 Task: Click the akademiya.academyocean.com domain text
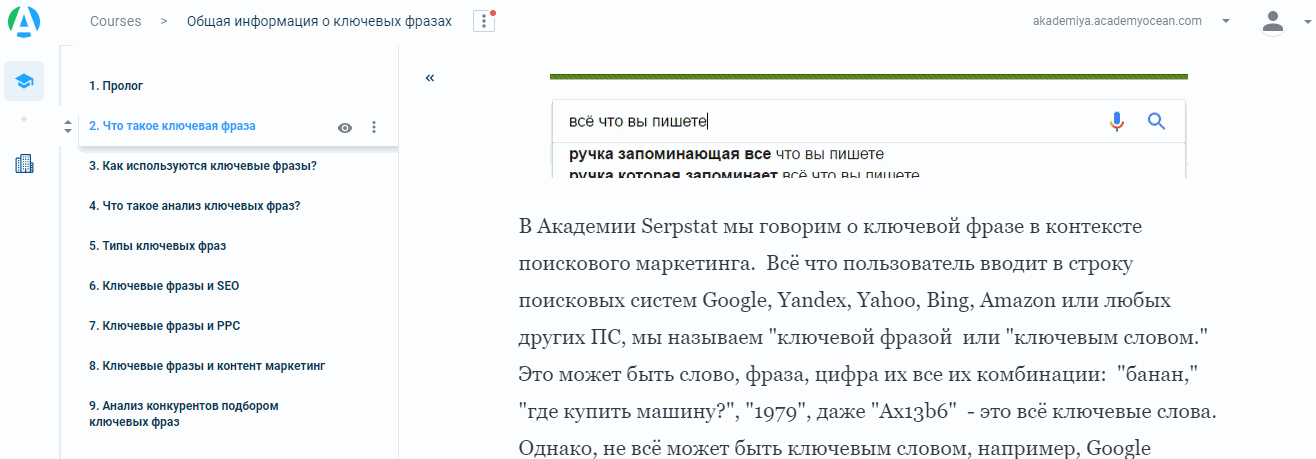click(x=1117, y=21)
